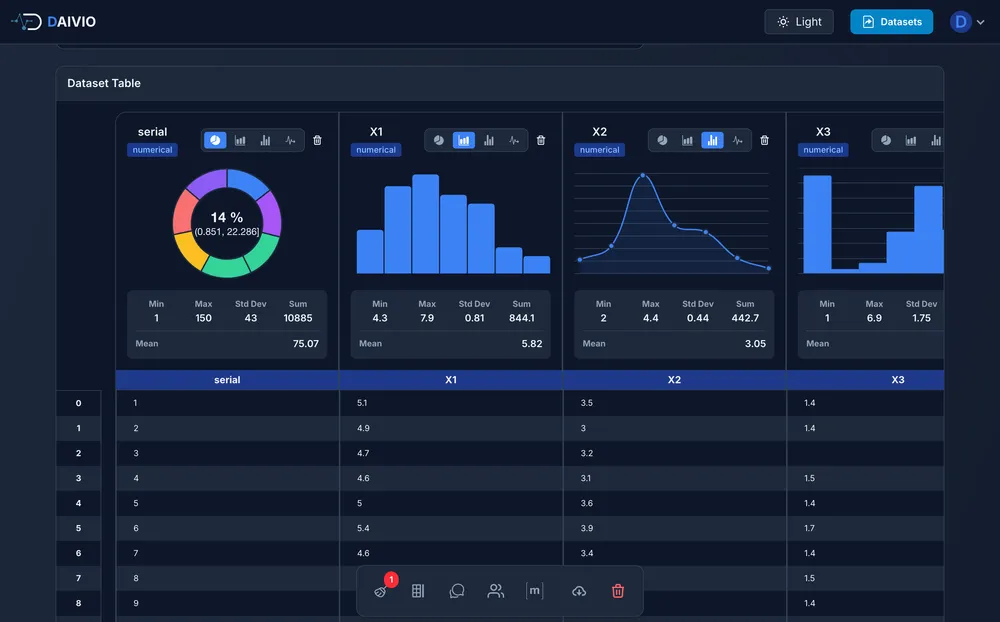This screenshot has width=1000, height=622.
Task: Switch X3 column to bar chart view
Action: tap(933, 140)
